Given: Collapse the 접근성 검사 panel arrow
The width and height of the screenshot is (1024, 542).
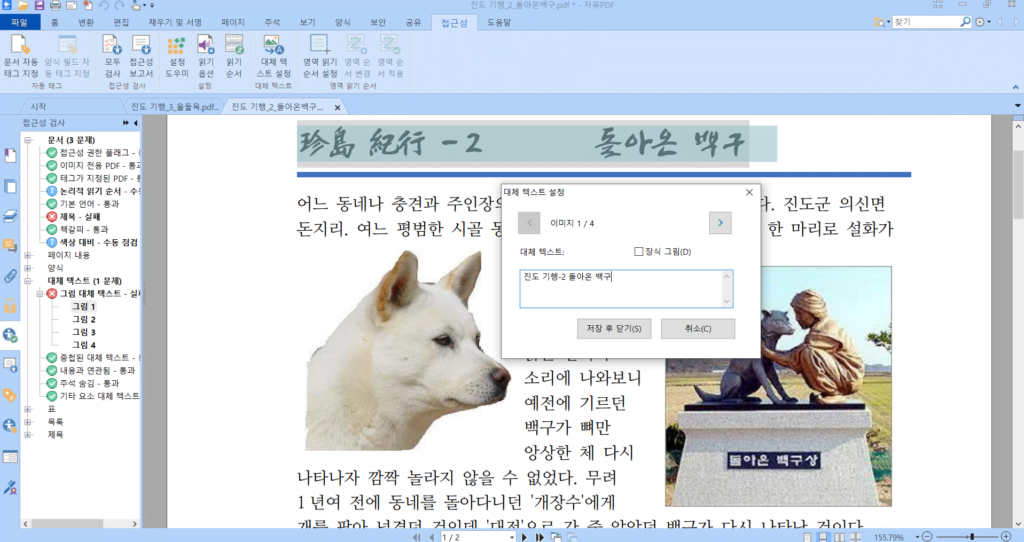Looking at the screenshot, I should click(x=135, y=123).
